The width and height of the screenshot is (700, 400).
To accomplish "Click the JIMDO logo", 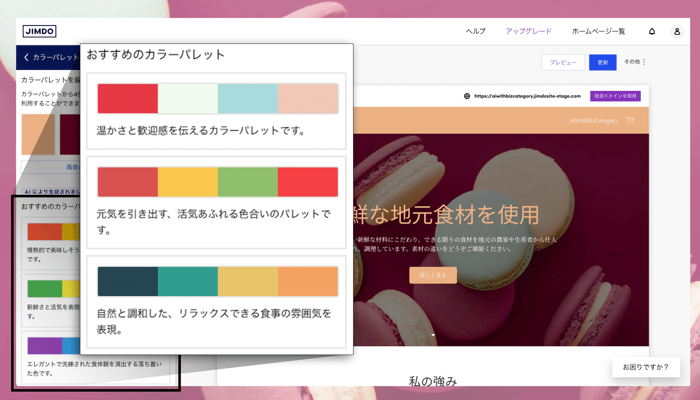I will click(x=39, y=31).
